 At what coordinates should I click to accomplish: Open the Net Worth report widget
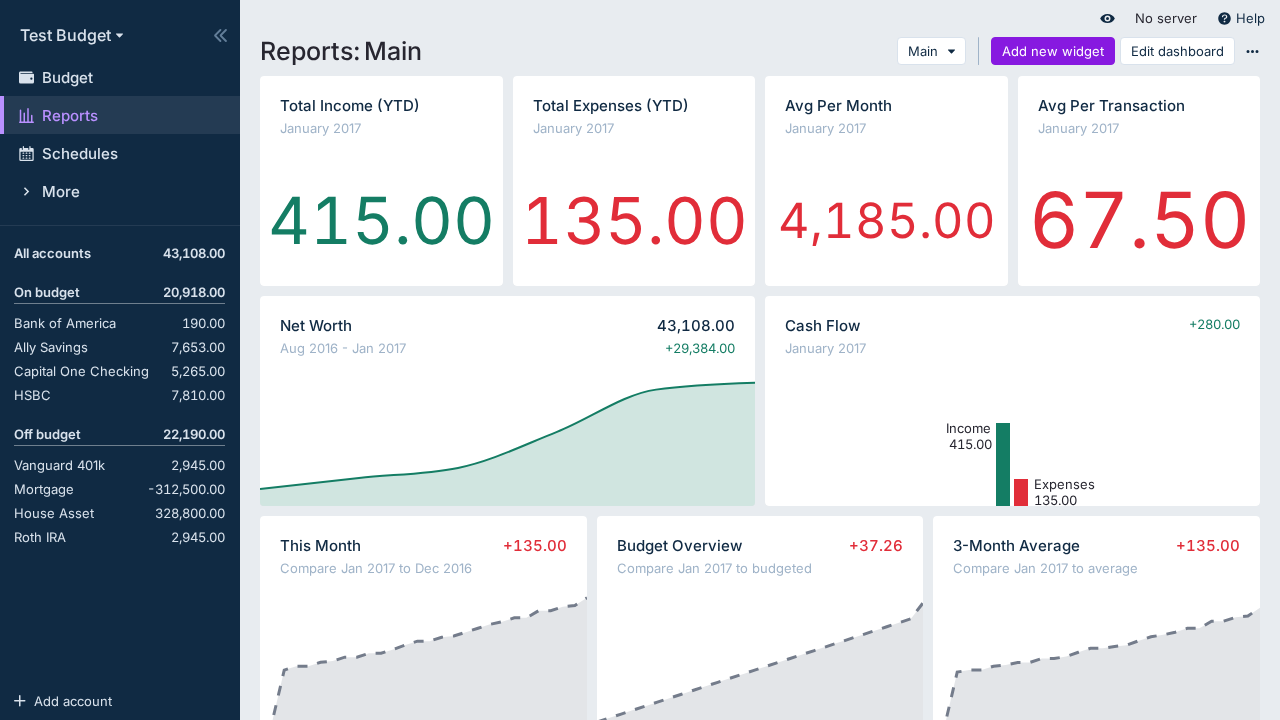click(315, 325)
